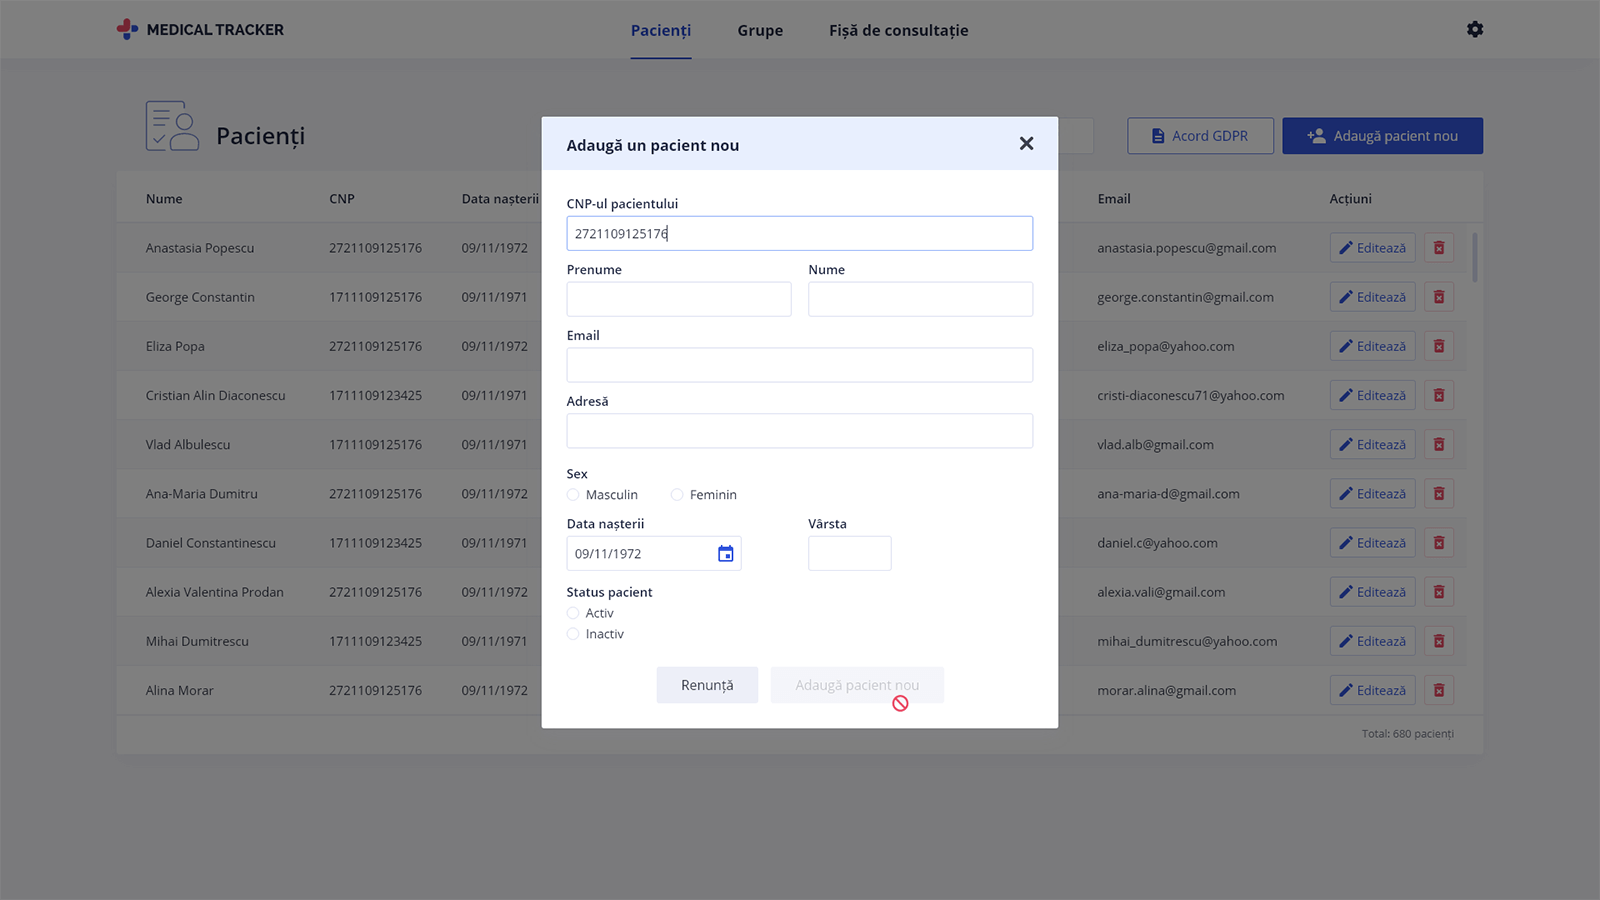
Task: Click the Nume column header
Action: coord(164,199)
